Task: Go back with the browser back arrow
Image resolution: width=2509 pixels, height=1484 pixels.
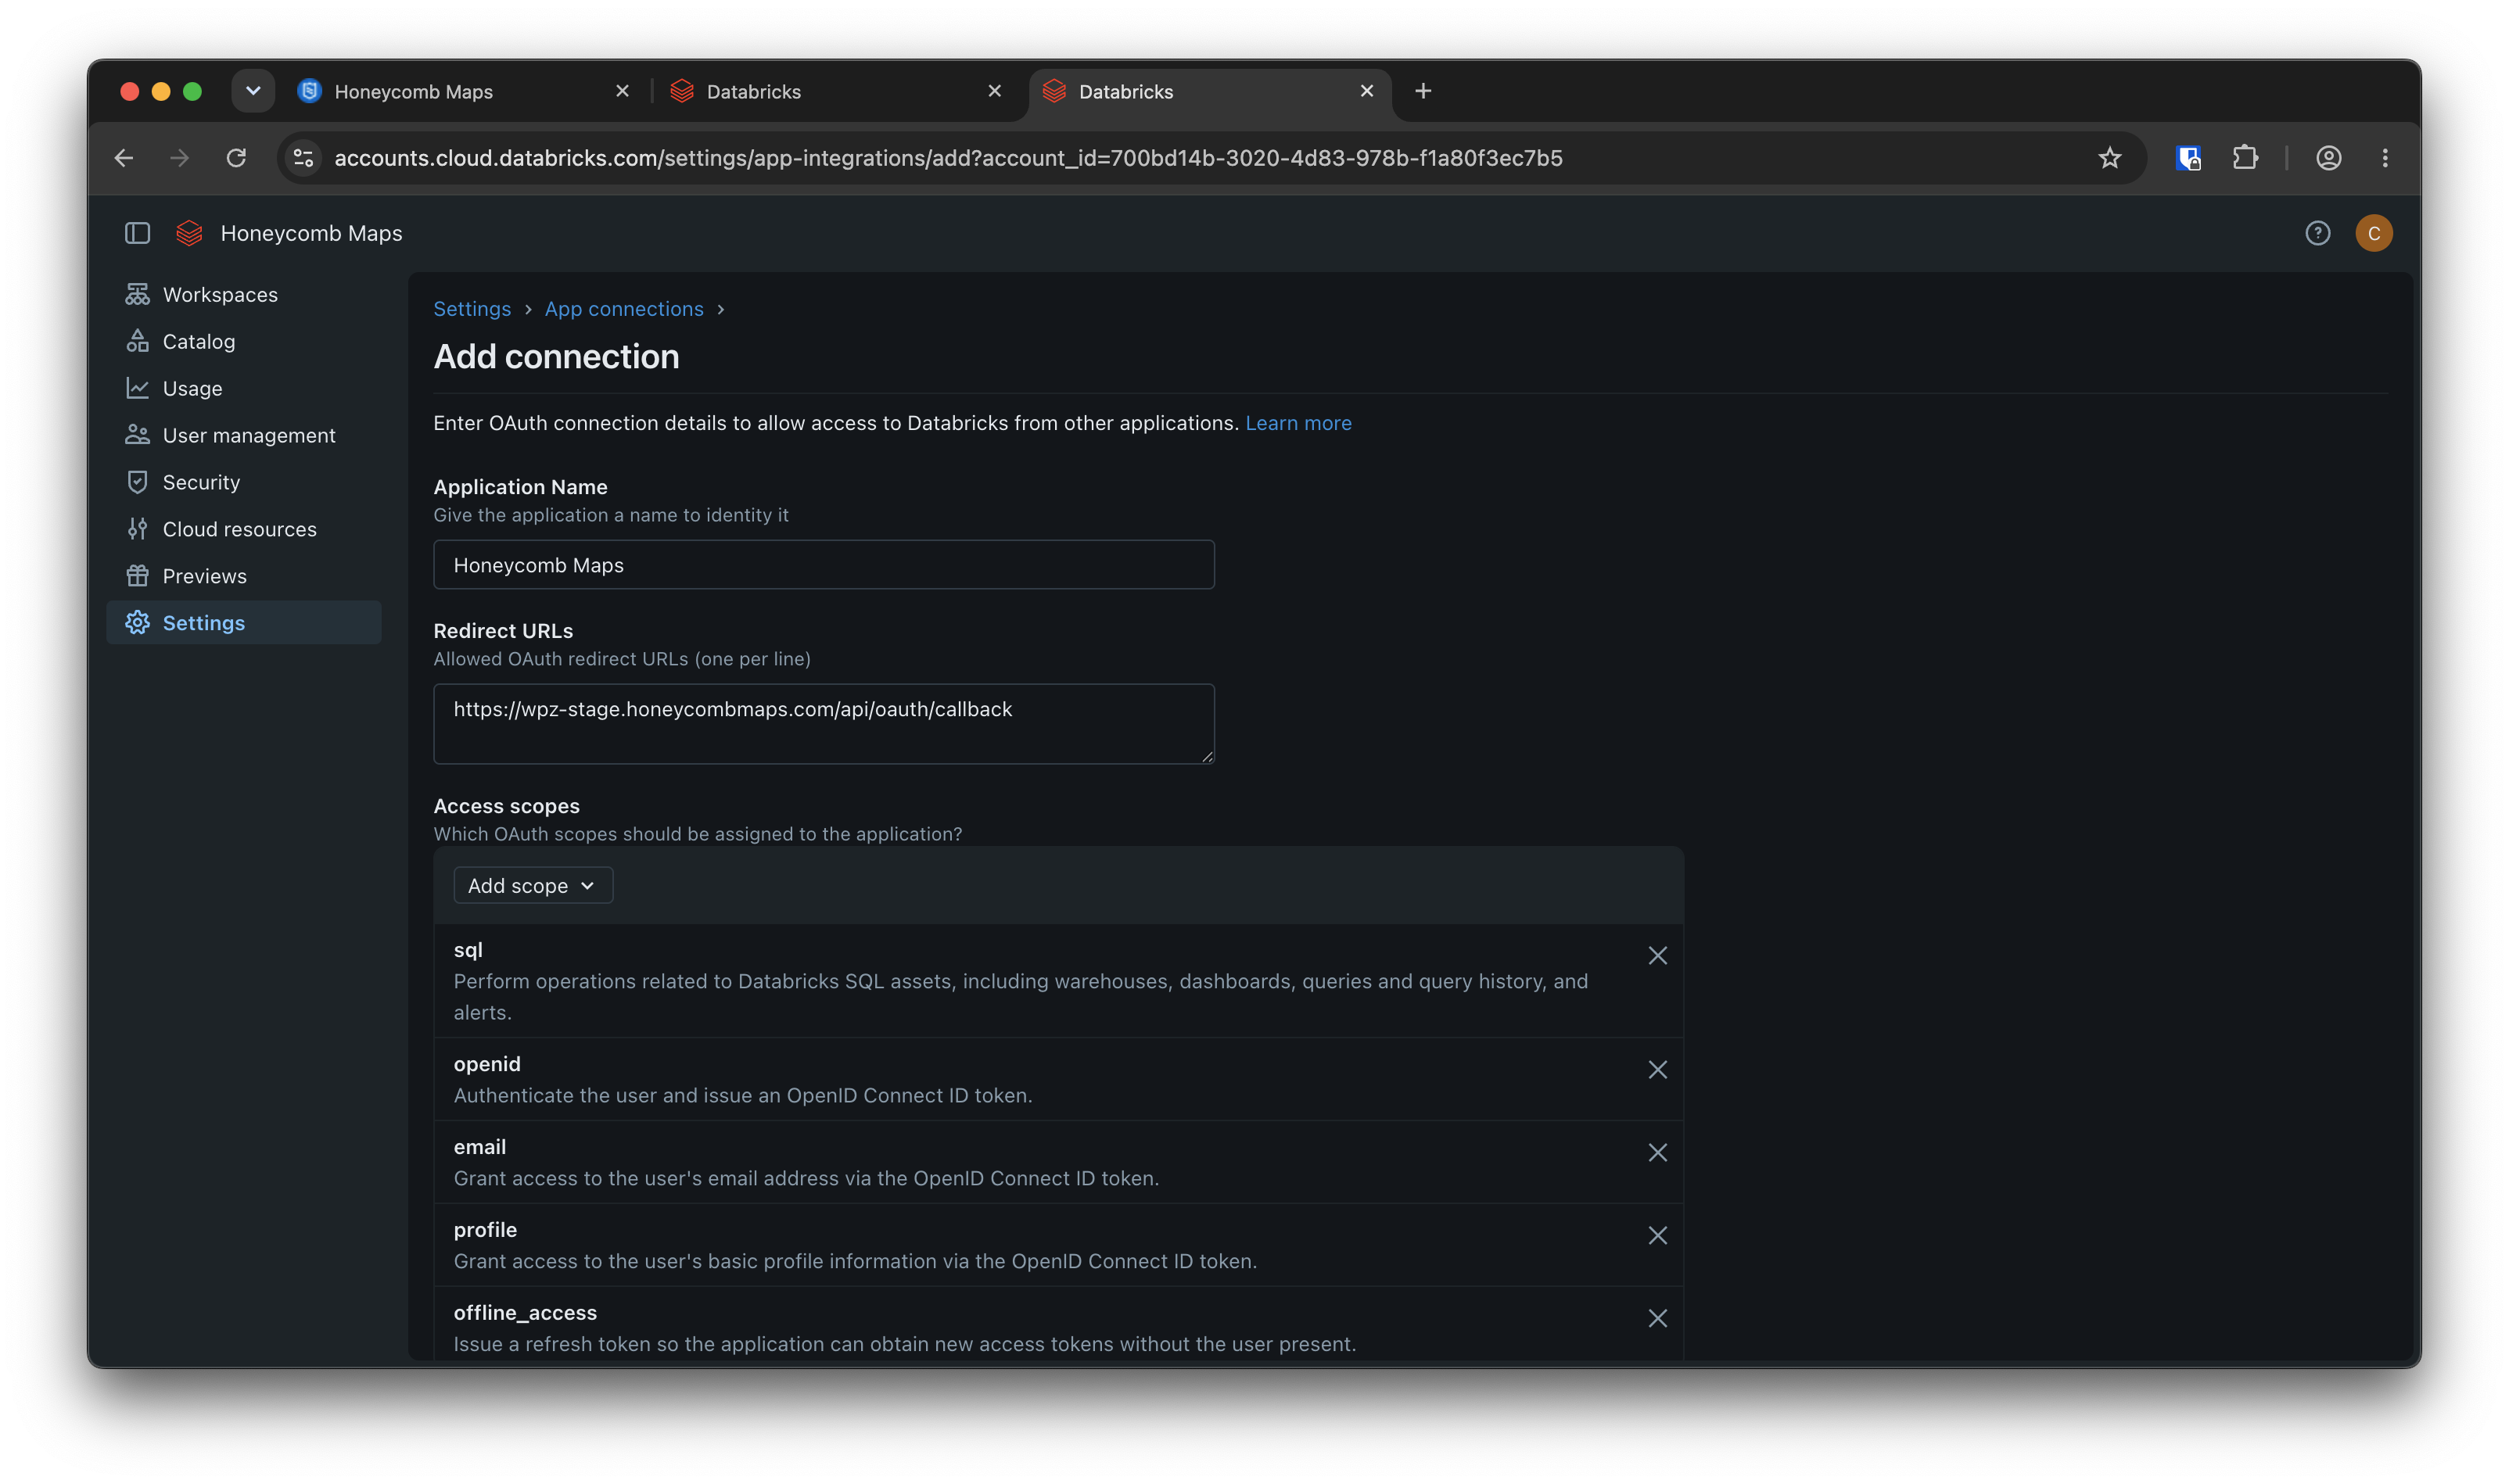Action: tap(124, 158)
